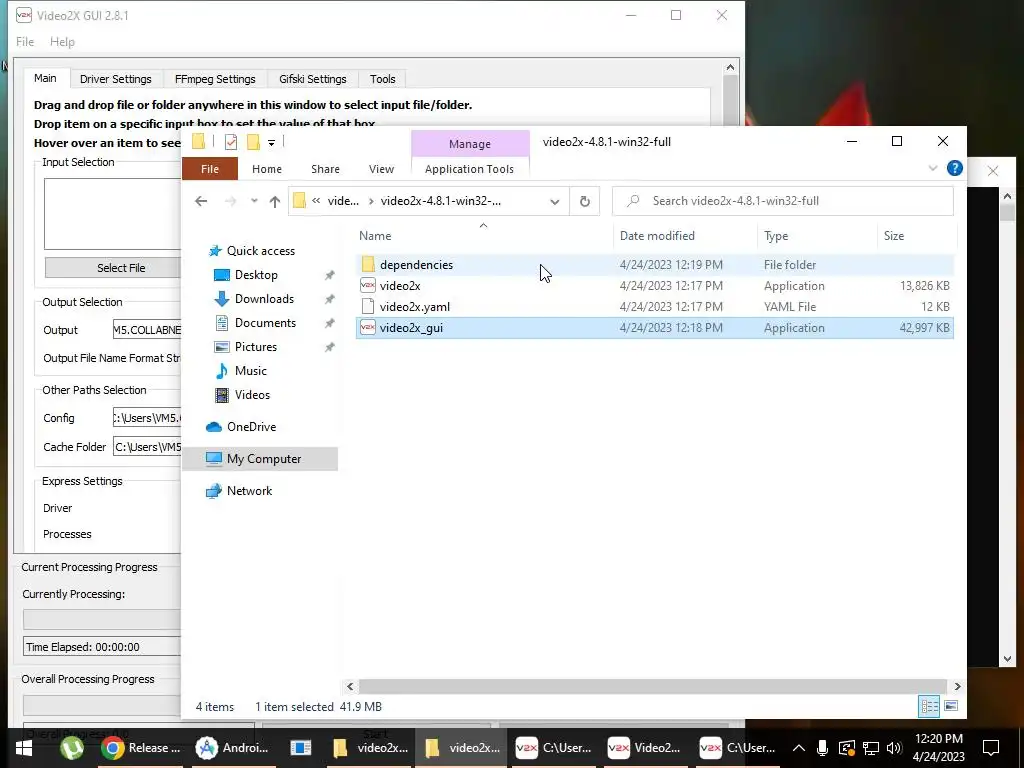Click the microphone tray icon
Viewport: 1024px width, 768px height.
[822, 748]
